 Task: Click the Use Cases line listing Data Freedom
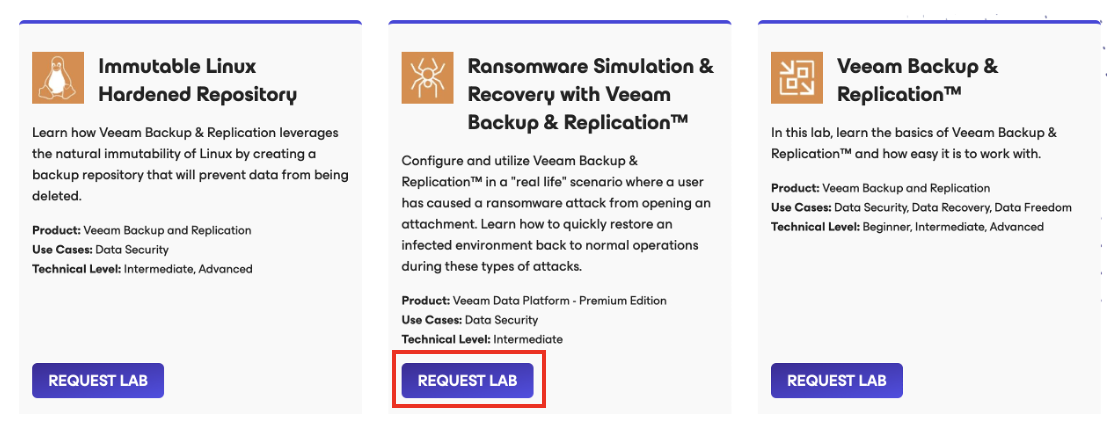pyautogui.click(x=921, y=208)
